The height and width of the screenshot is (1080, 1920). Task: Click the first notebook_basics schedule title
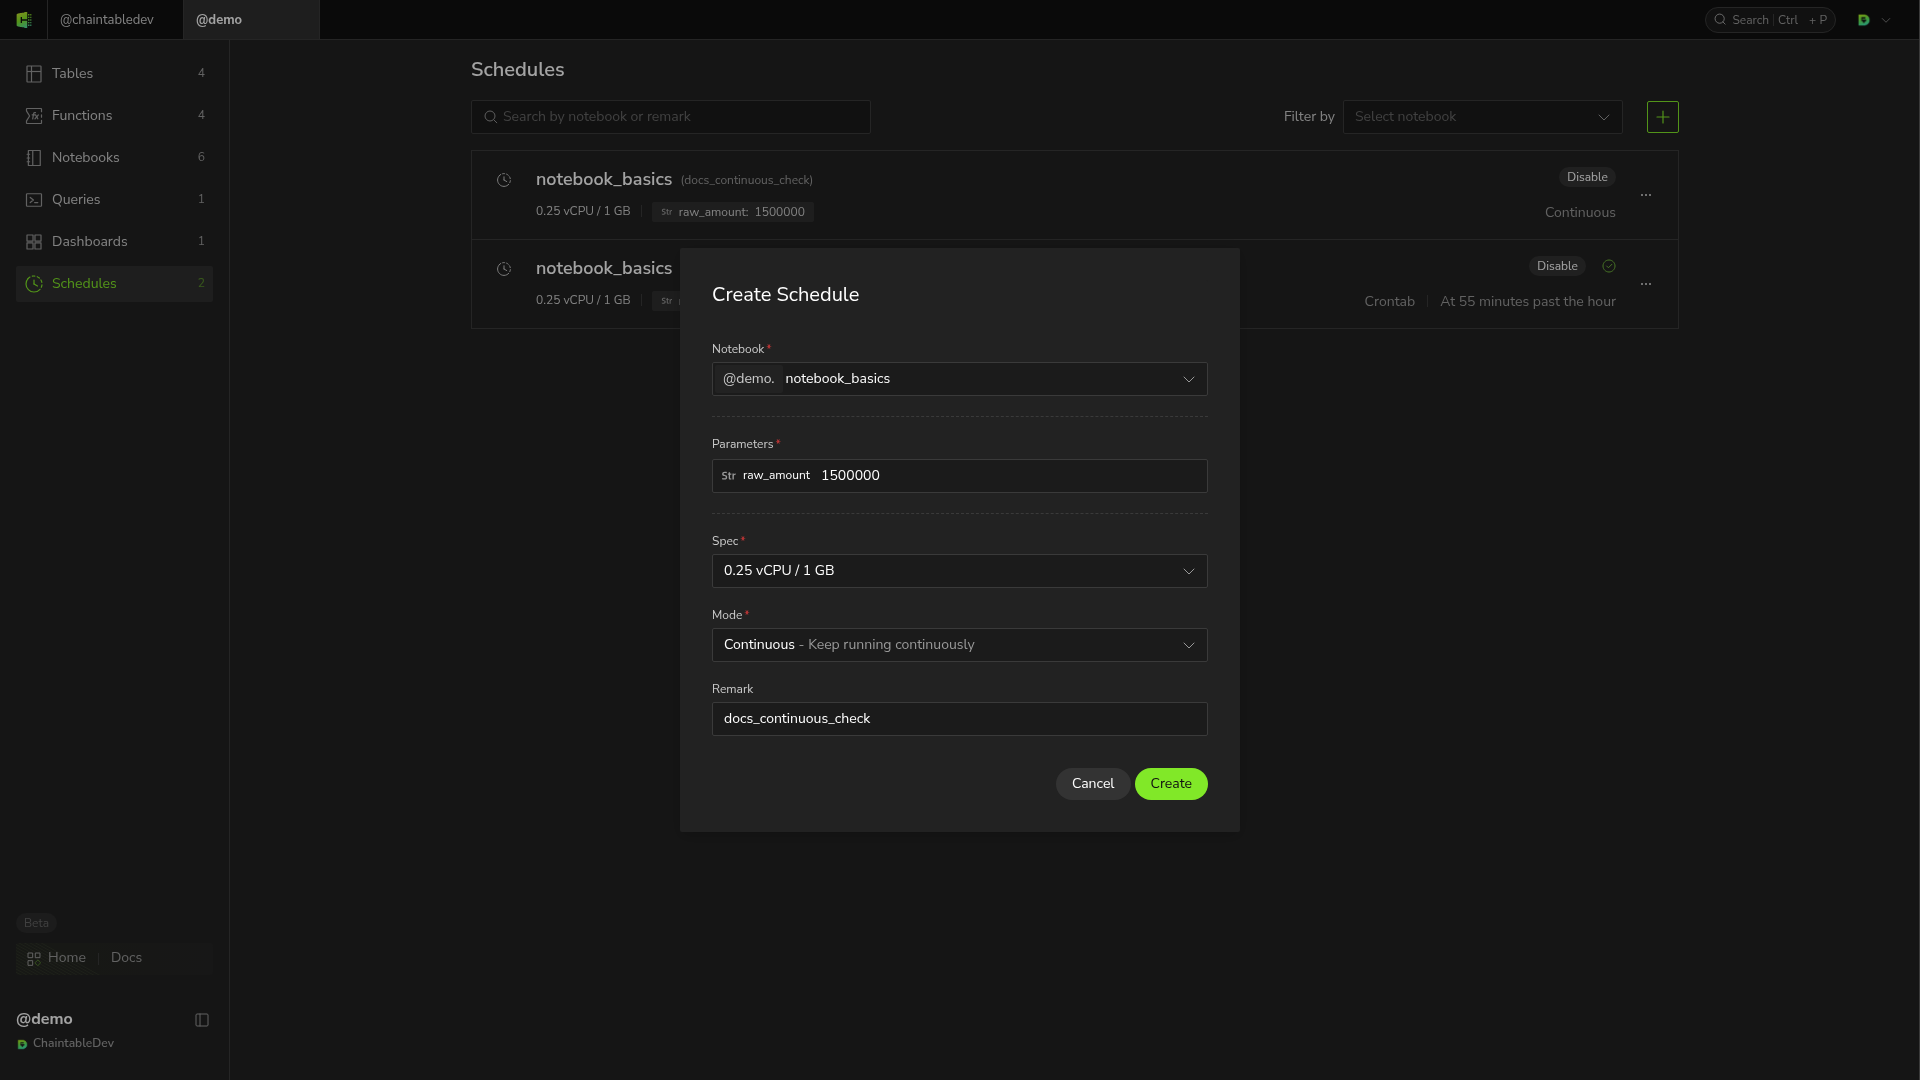click(x=604, y=180)
